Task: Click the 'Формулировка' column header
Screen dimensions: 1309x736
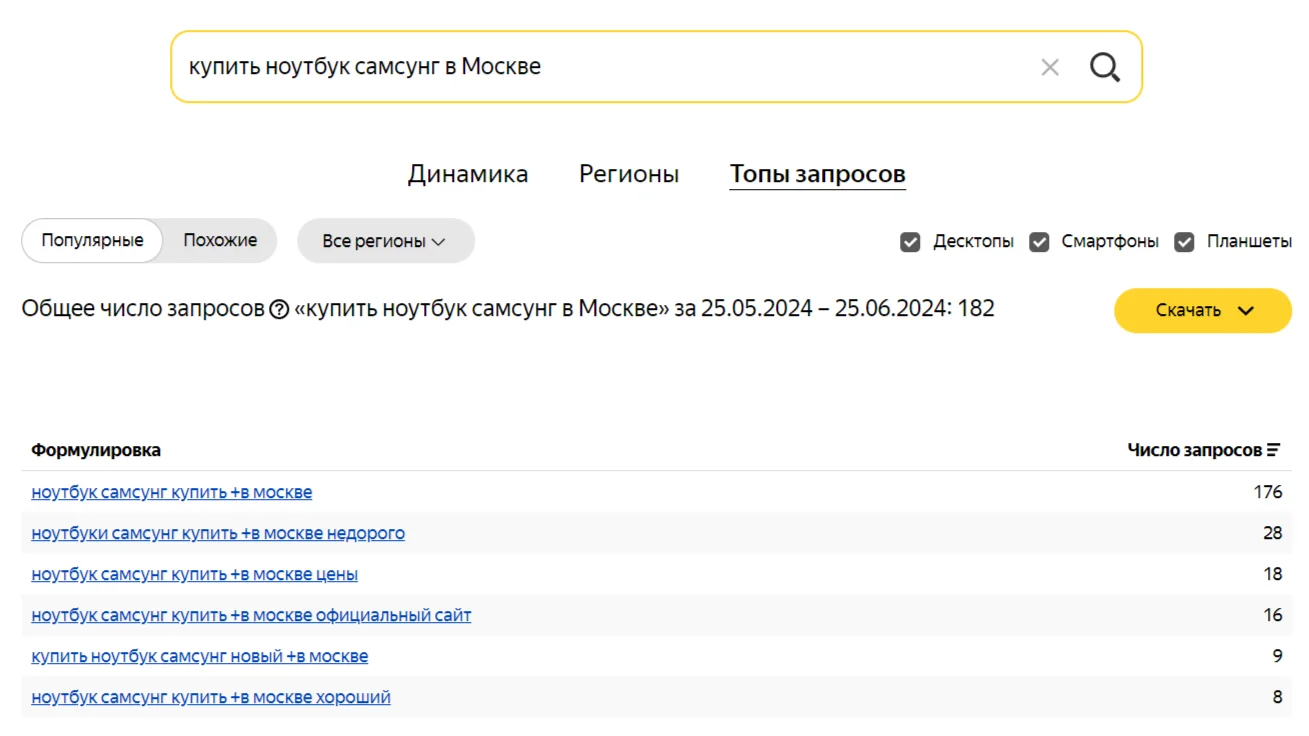Action: pos(96,450)
